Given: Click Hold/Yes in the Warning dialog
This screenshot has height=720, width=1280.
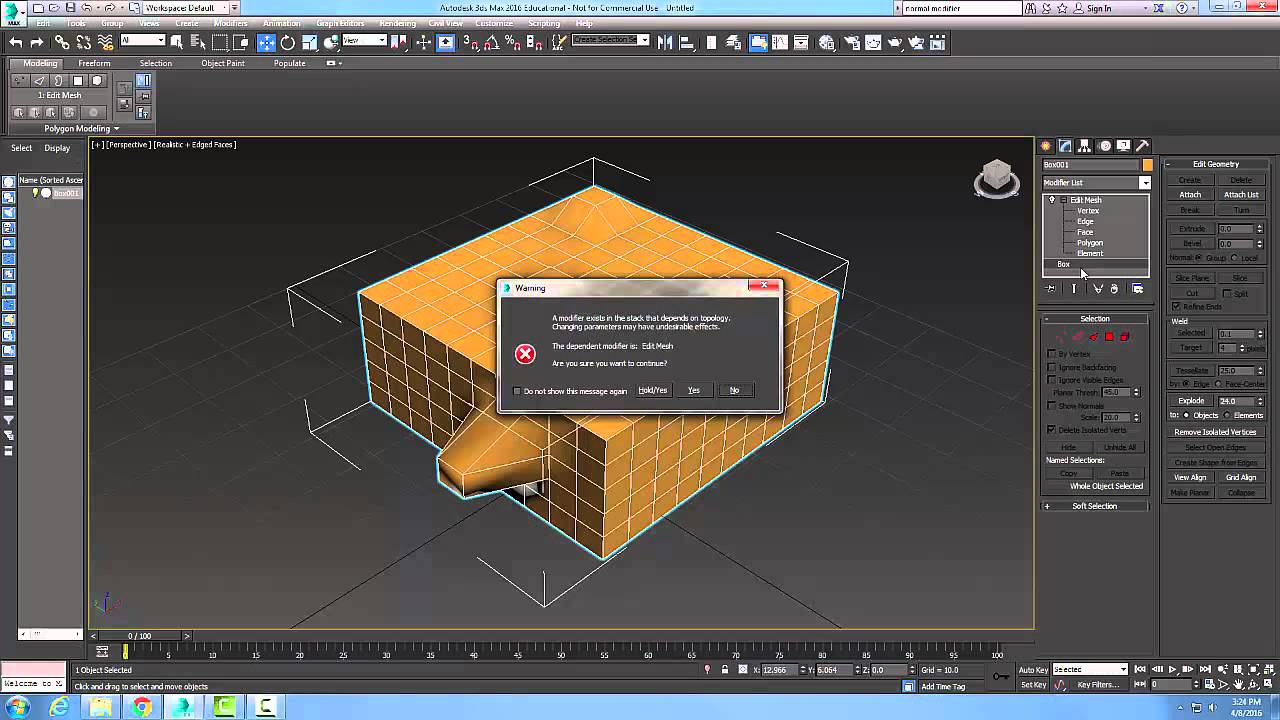Looking at the screenshot, I should pyautogui.click(x=652, y=390).
